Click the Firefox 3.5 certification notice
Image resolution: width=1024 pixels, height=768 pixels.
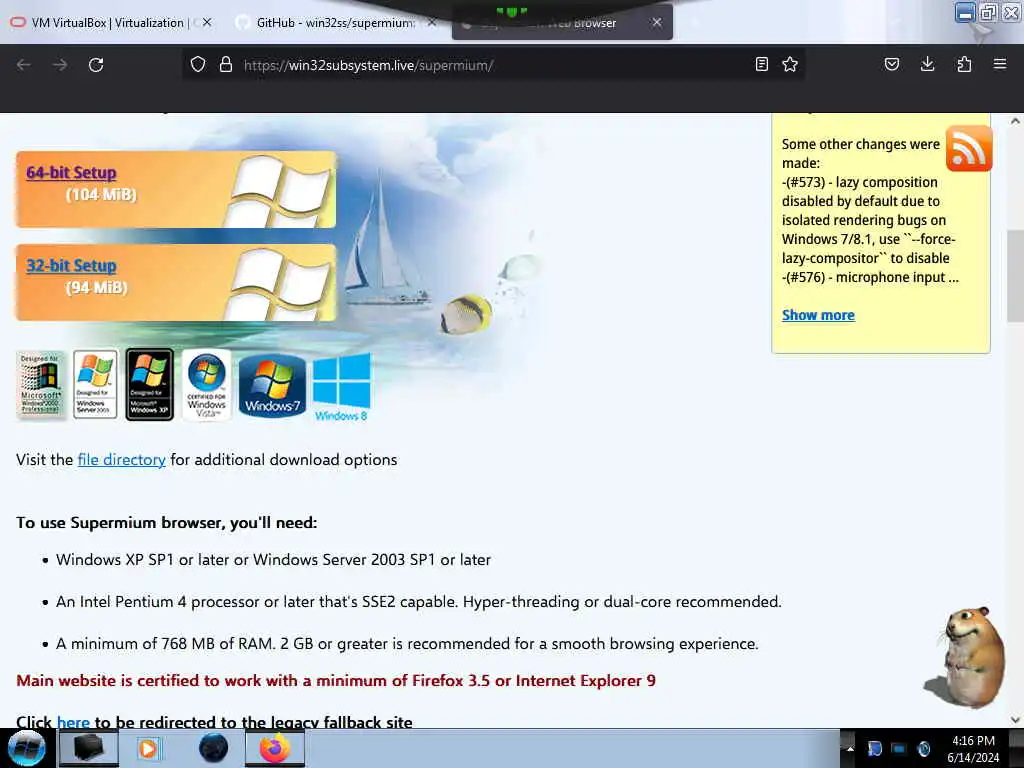click(336, 680)
